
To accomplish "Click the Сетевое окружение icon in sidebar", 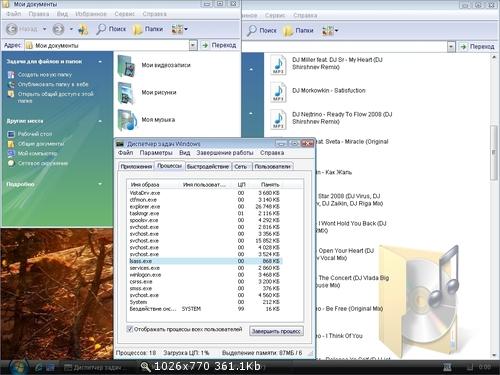I will point(11,163).
